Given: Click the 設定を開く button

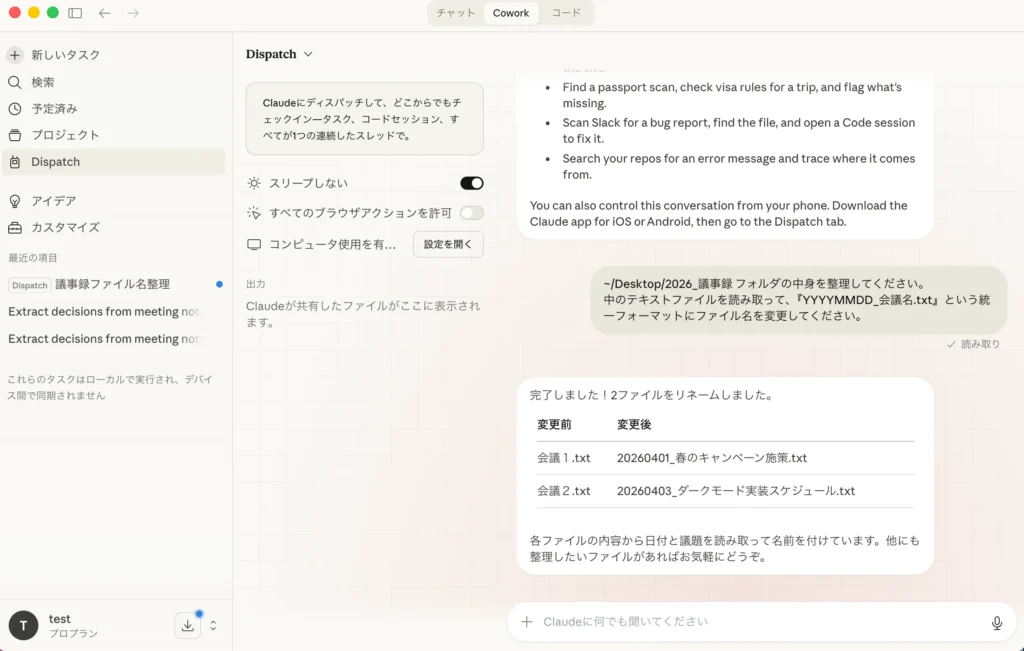Looking at the screenshot, I should point(448,244).
